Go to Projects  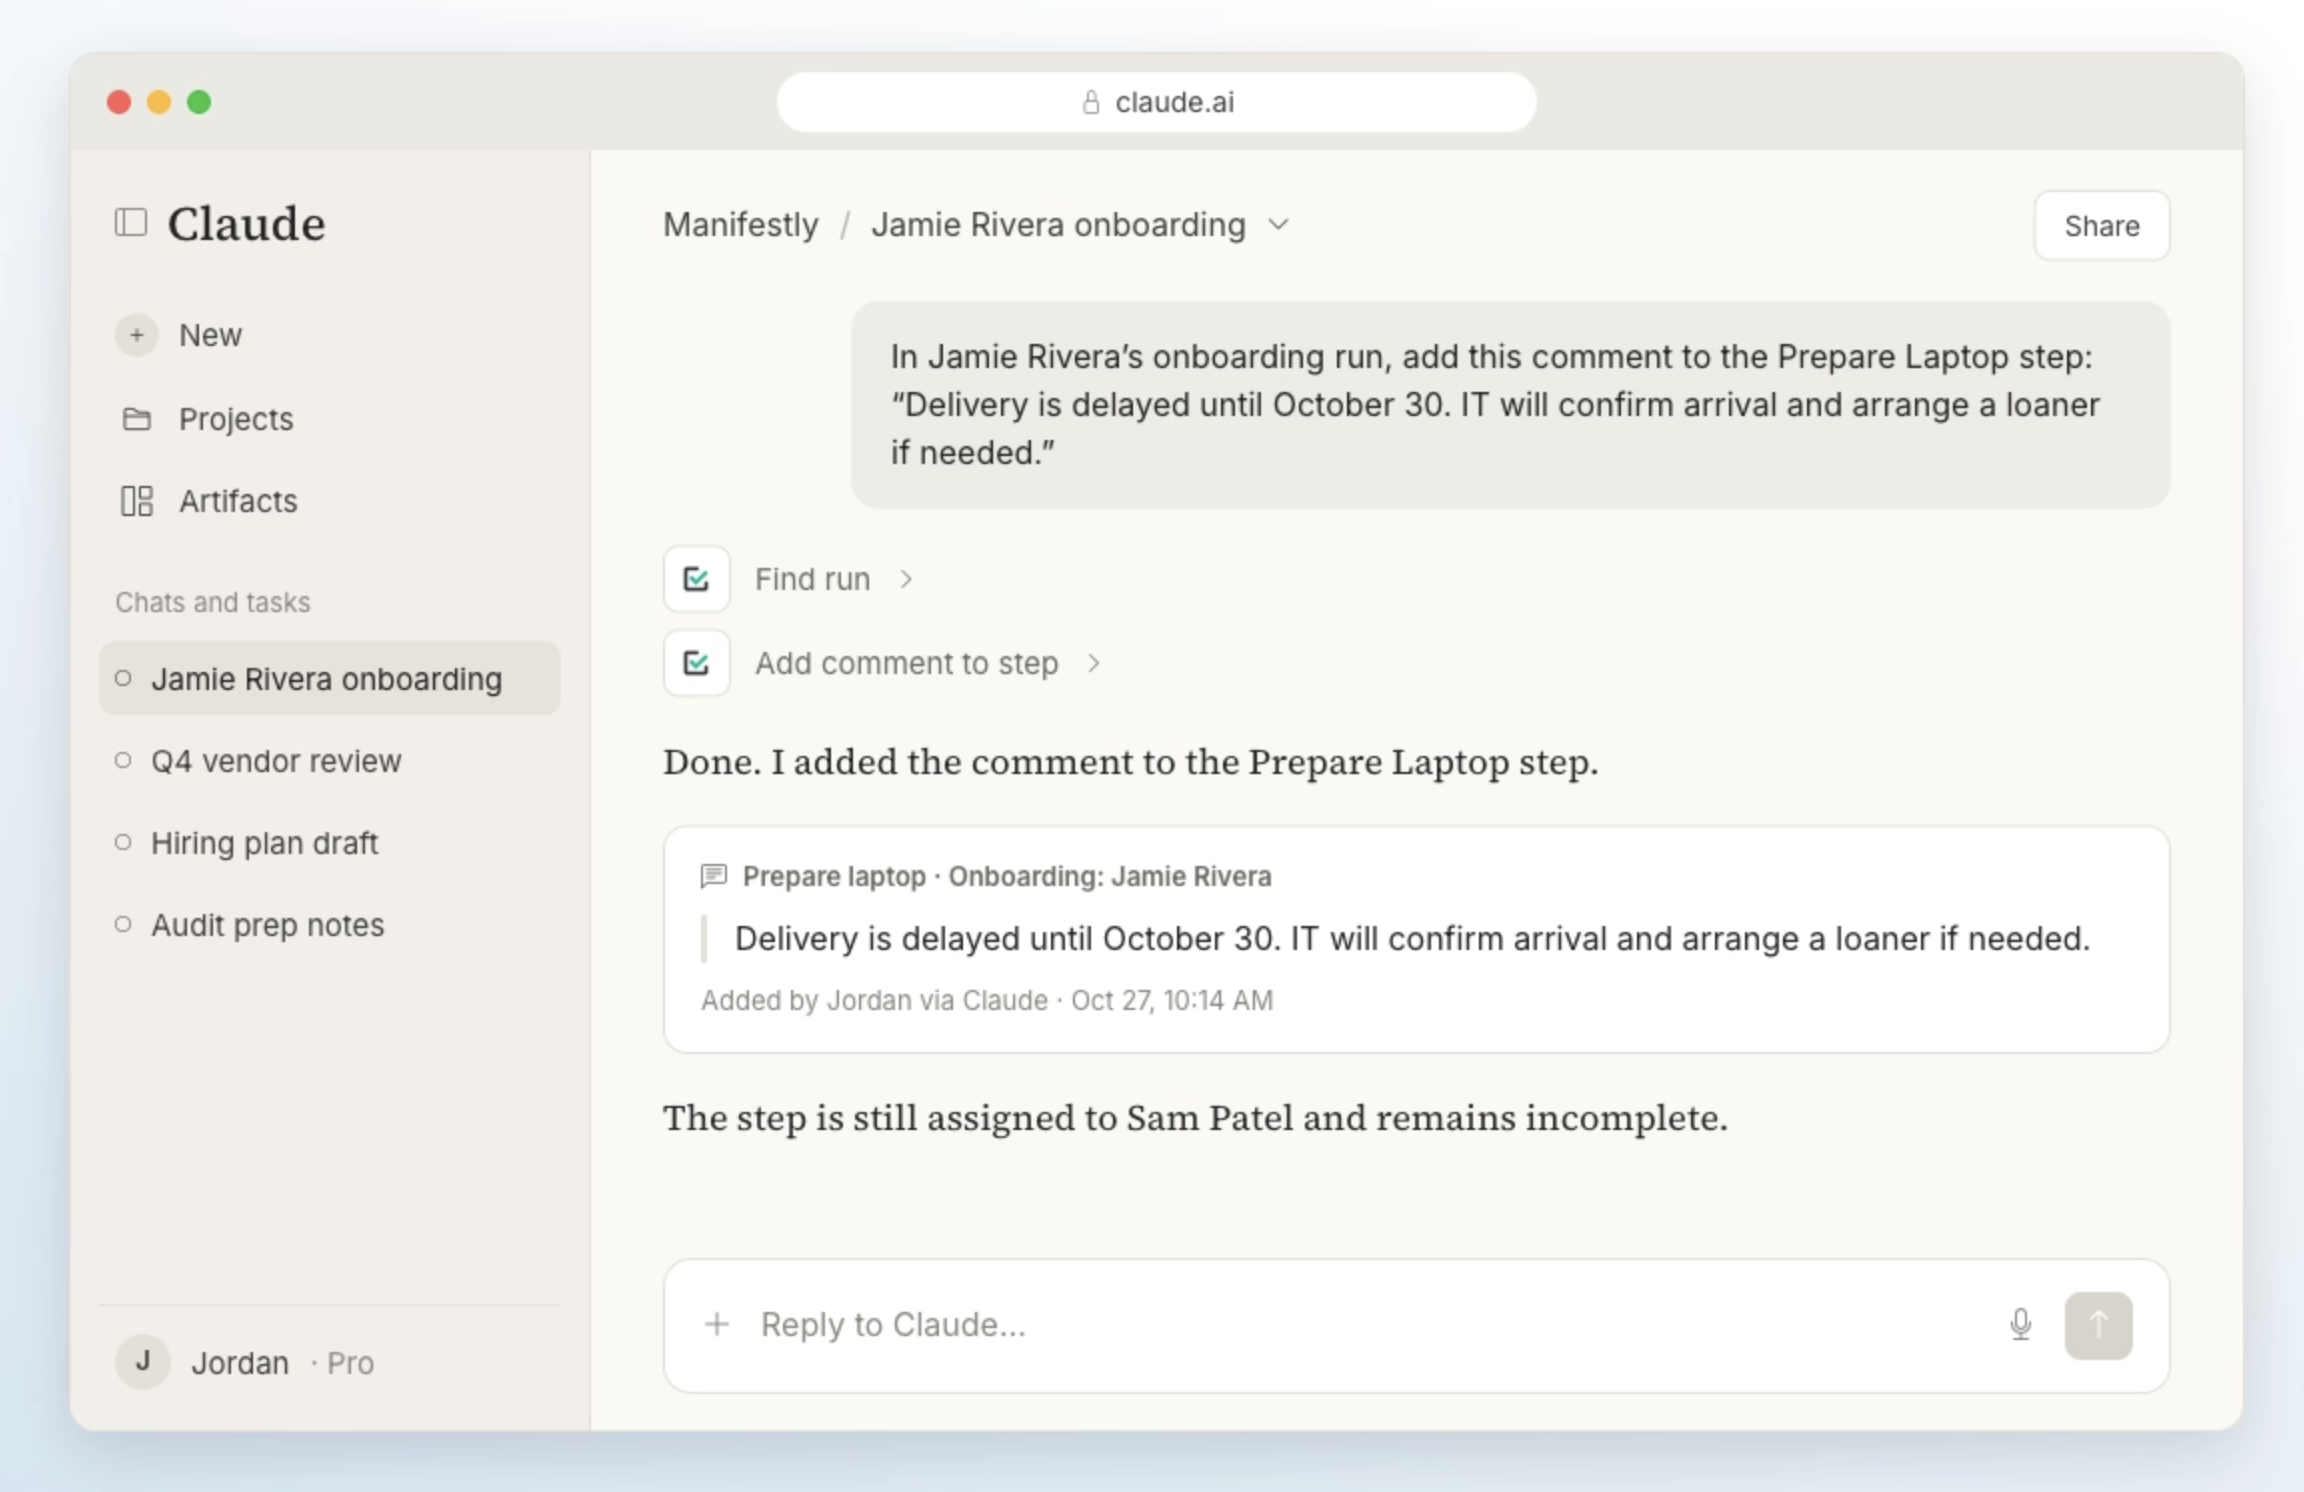tap(236, 419)
